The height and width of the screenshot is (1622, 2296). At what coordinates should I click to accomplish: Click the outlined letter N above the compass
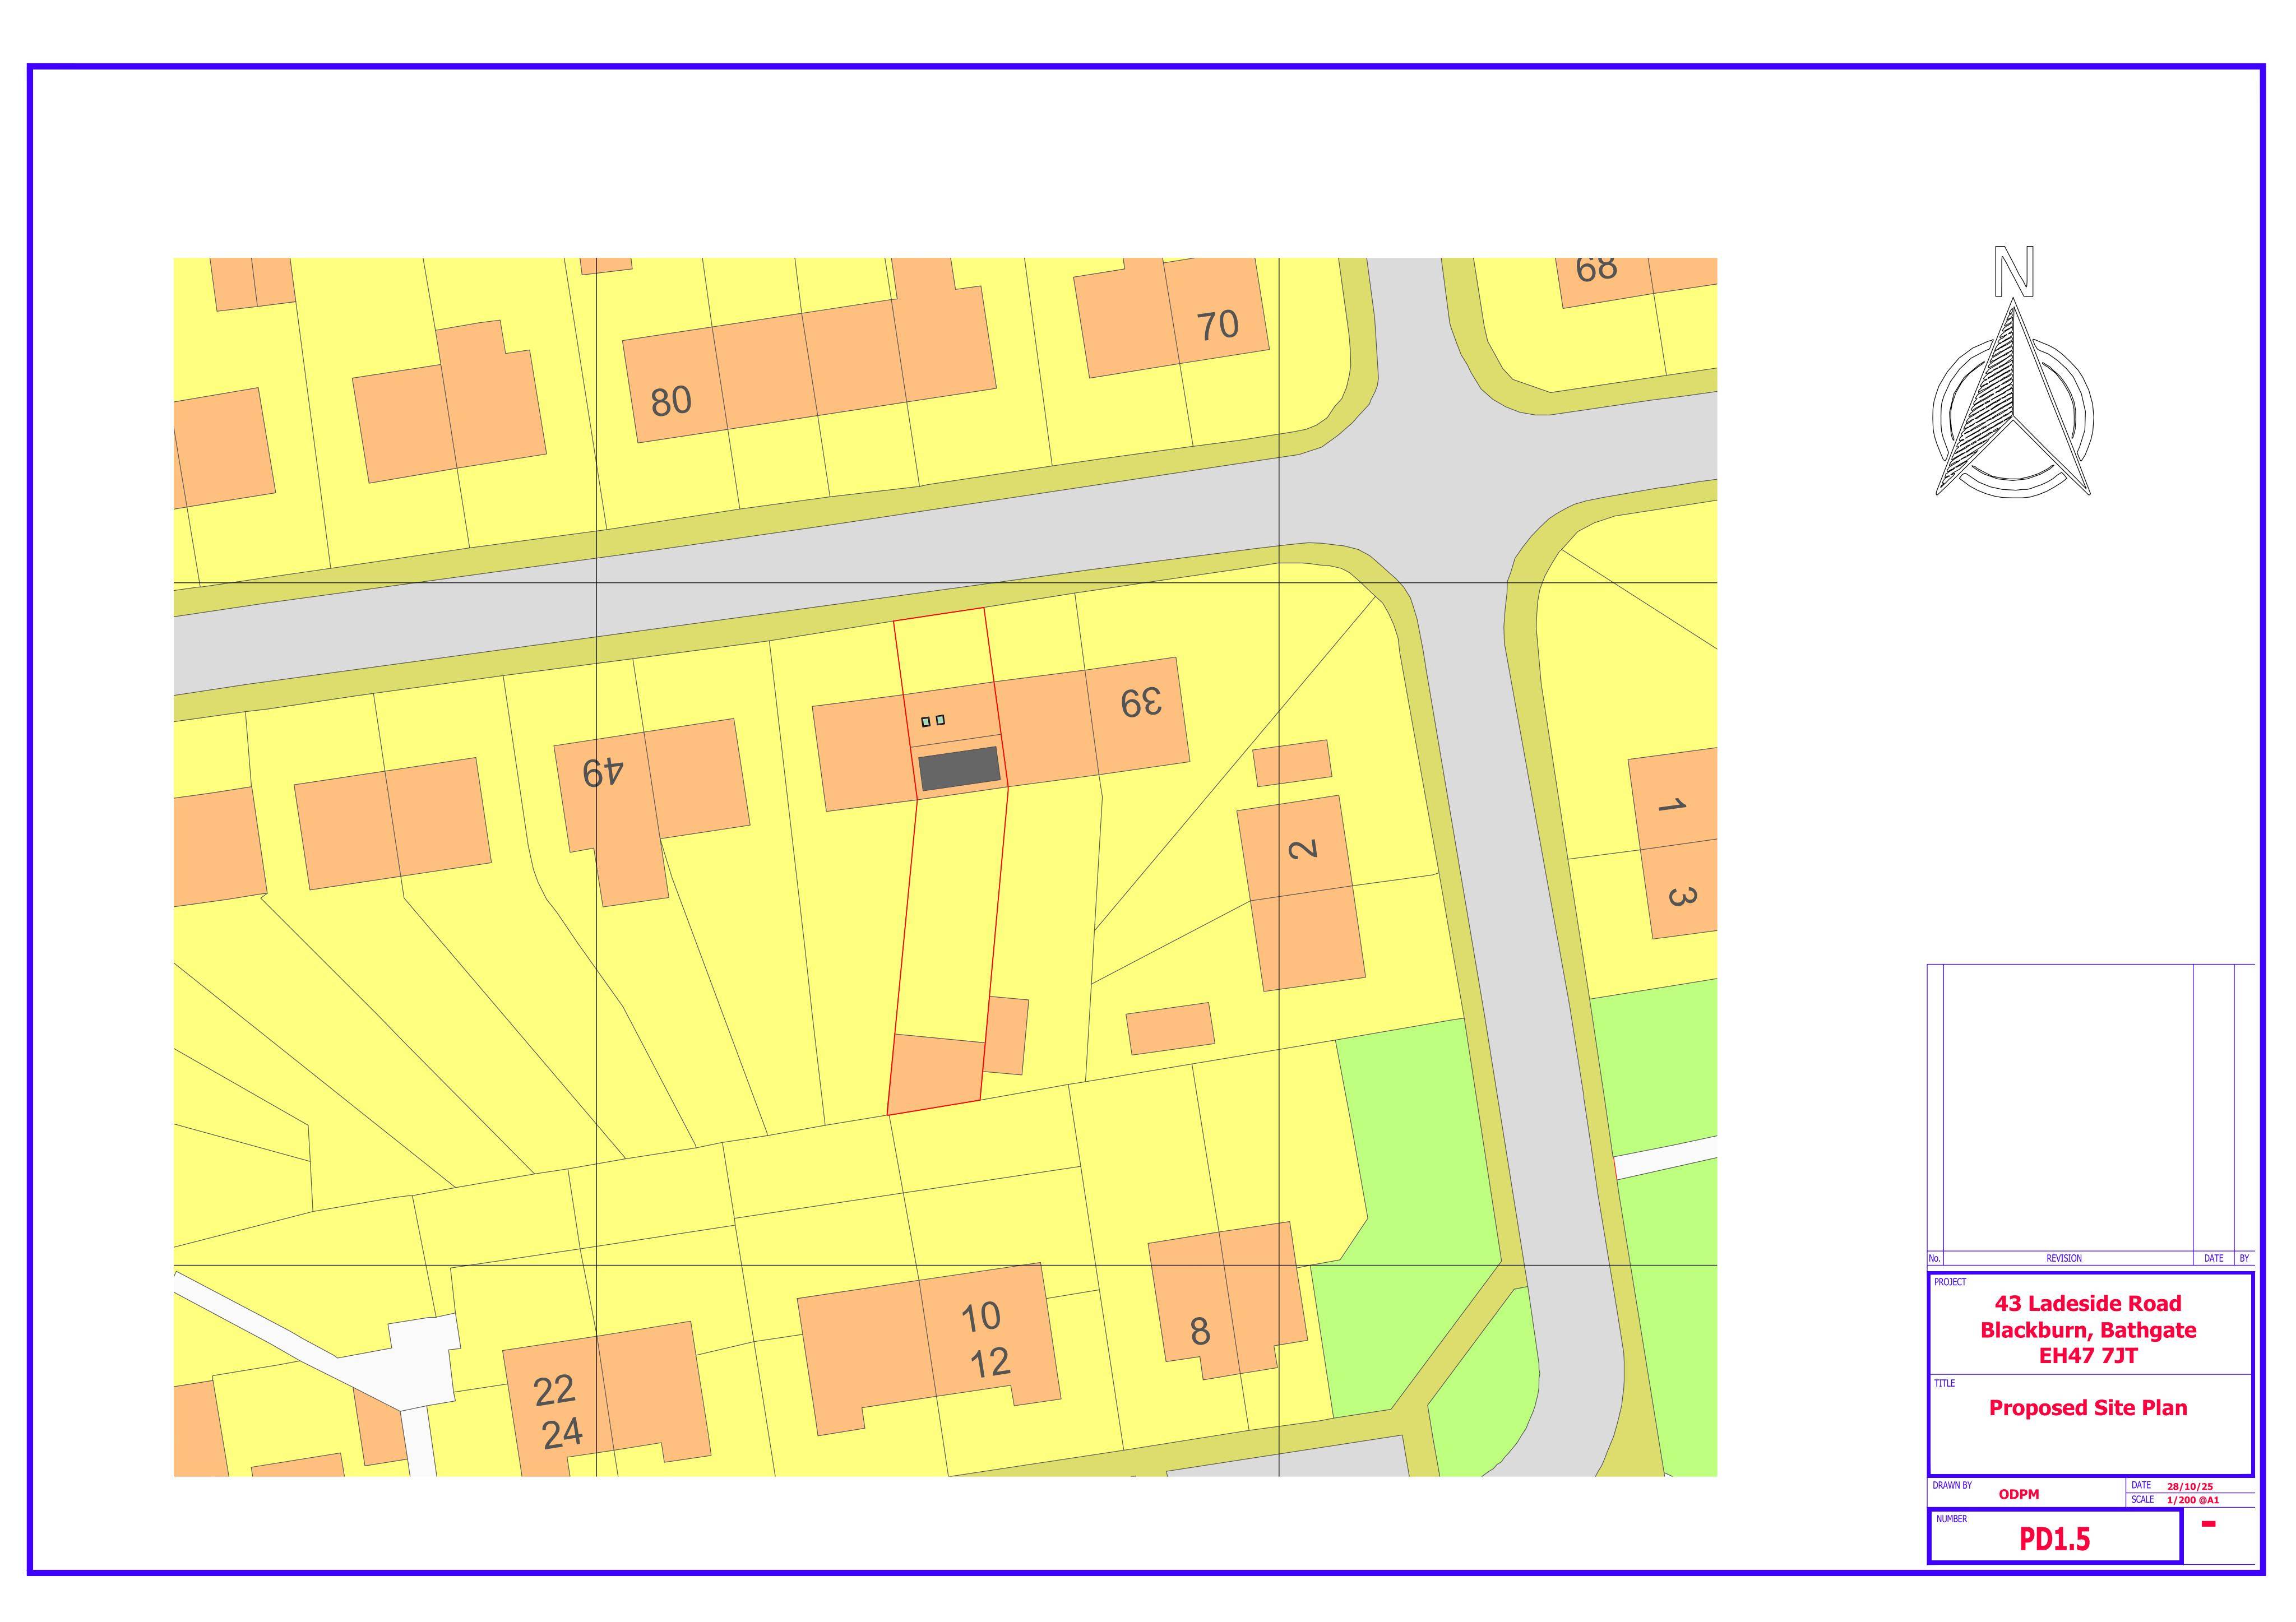pos(2014,271)
